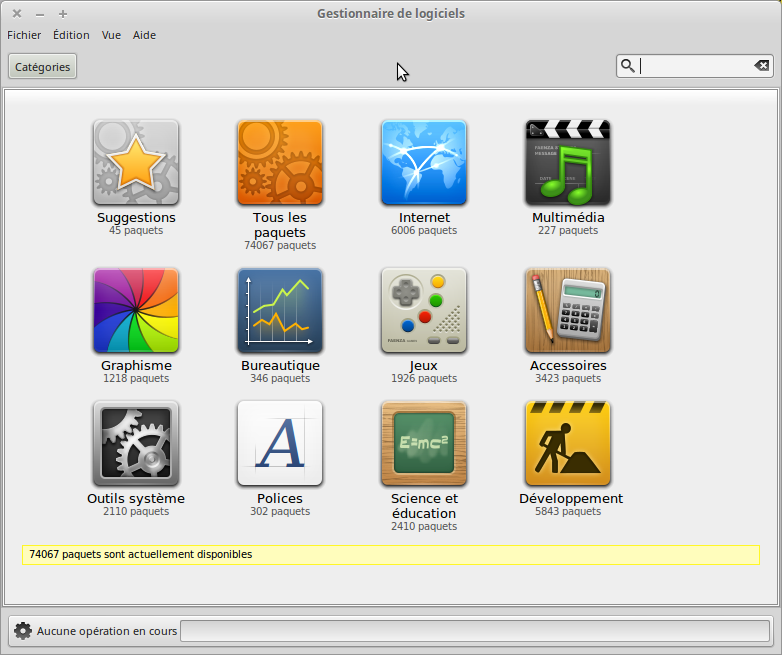The height and width of the screenshot is (655, 782).
Task: Open Science et éducation chalkboard icon
Action: coord(424,443)
